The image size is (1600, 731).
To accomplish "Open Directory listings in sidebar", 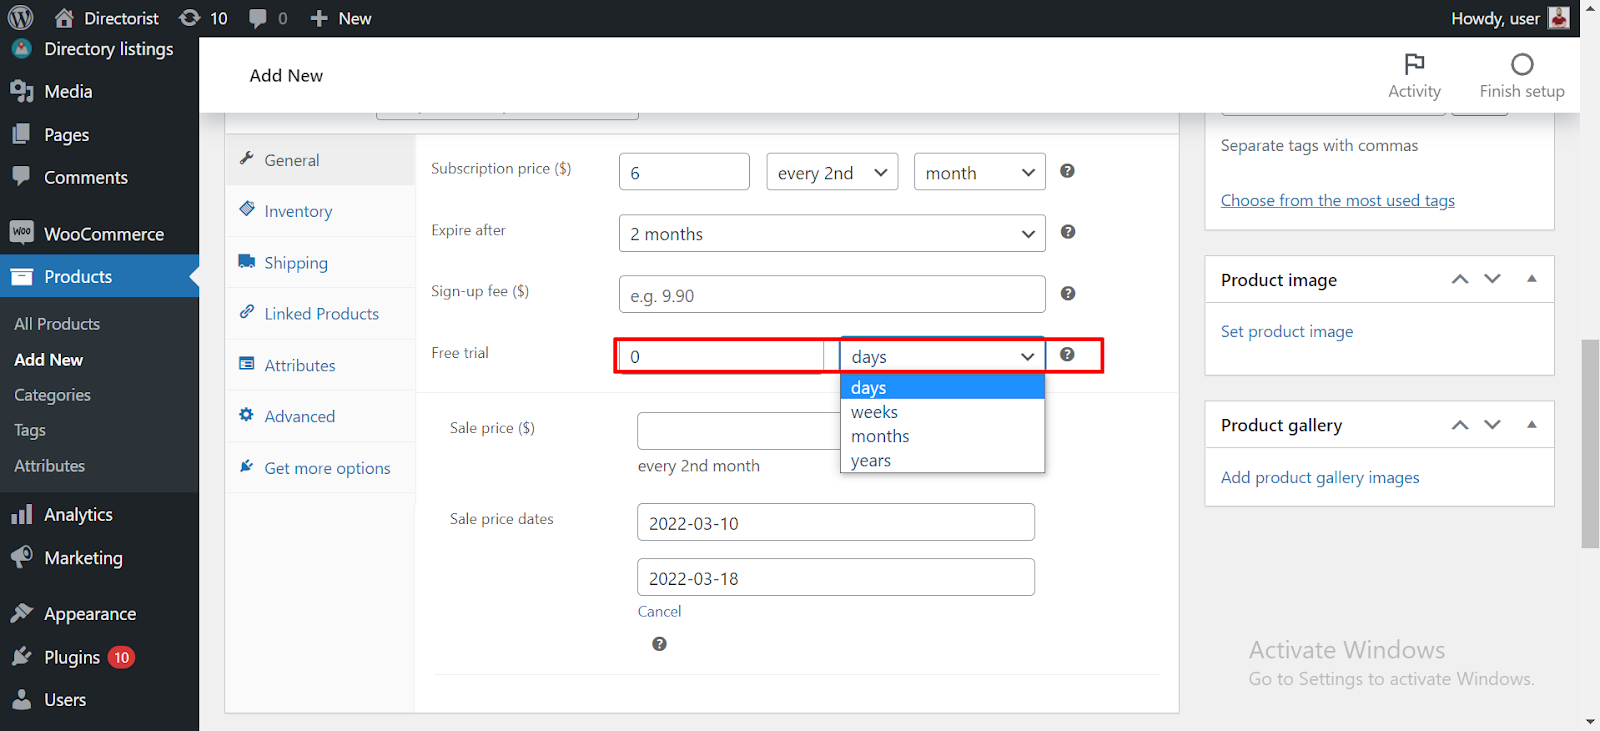I will coord(99,49).
